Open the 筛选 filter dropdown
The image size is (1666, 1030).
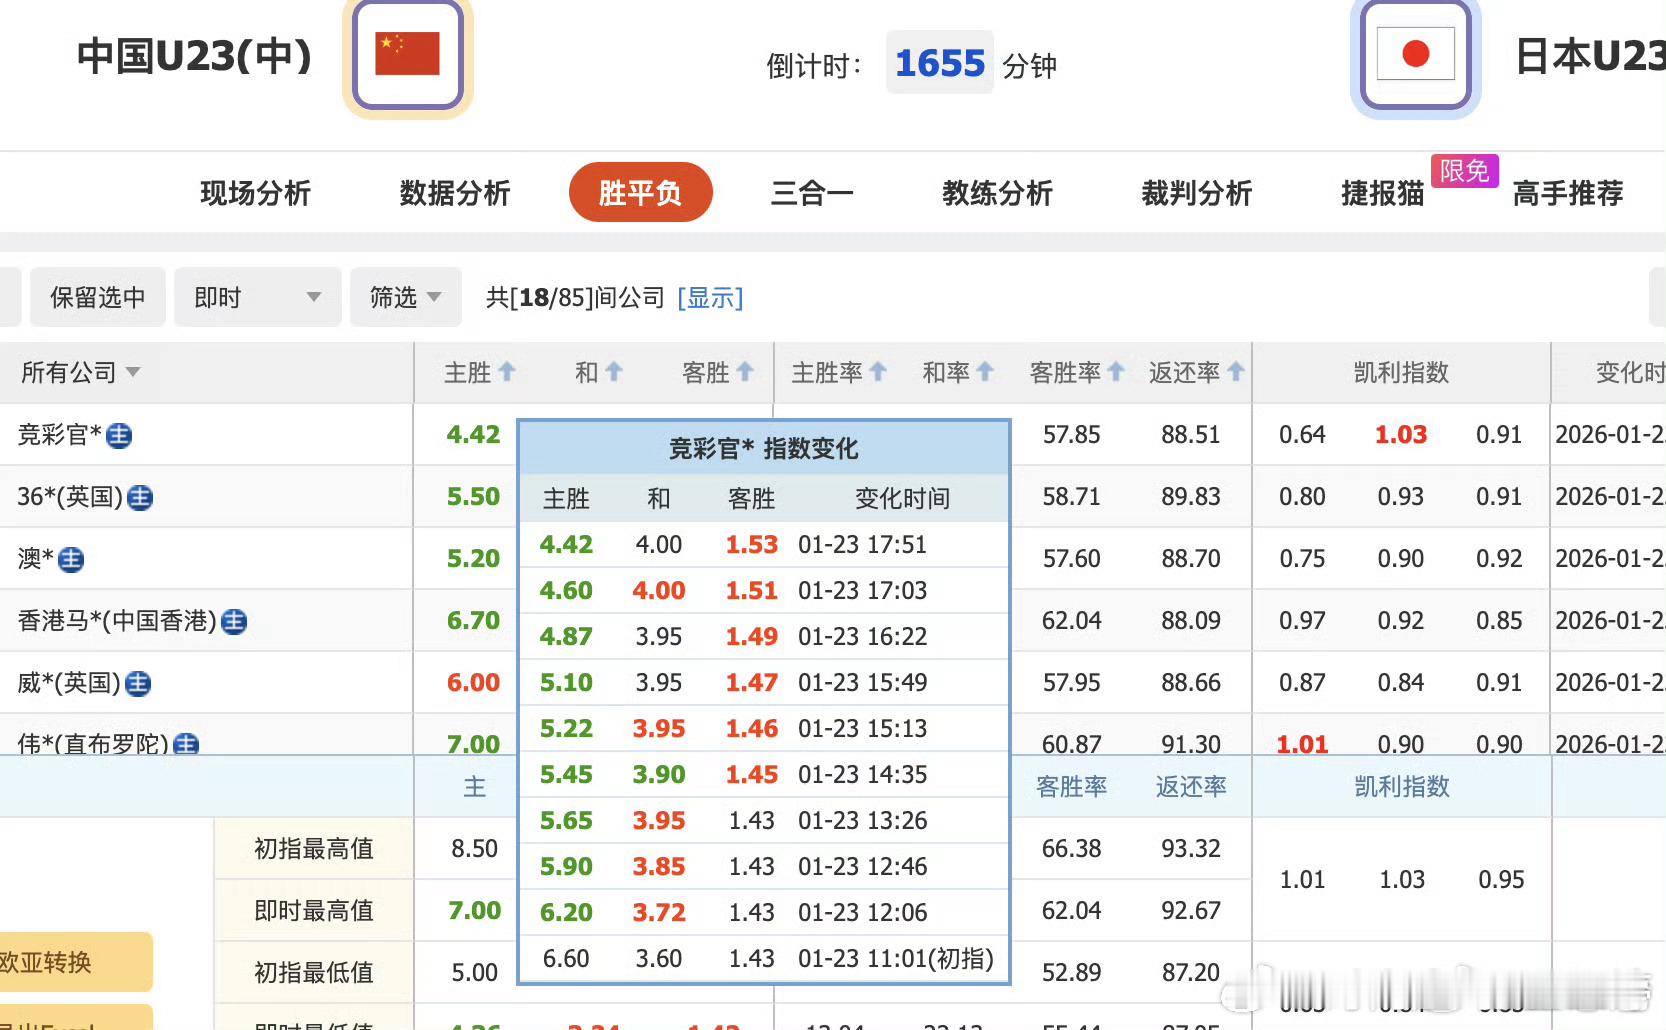click(404, 297)
